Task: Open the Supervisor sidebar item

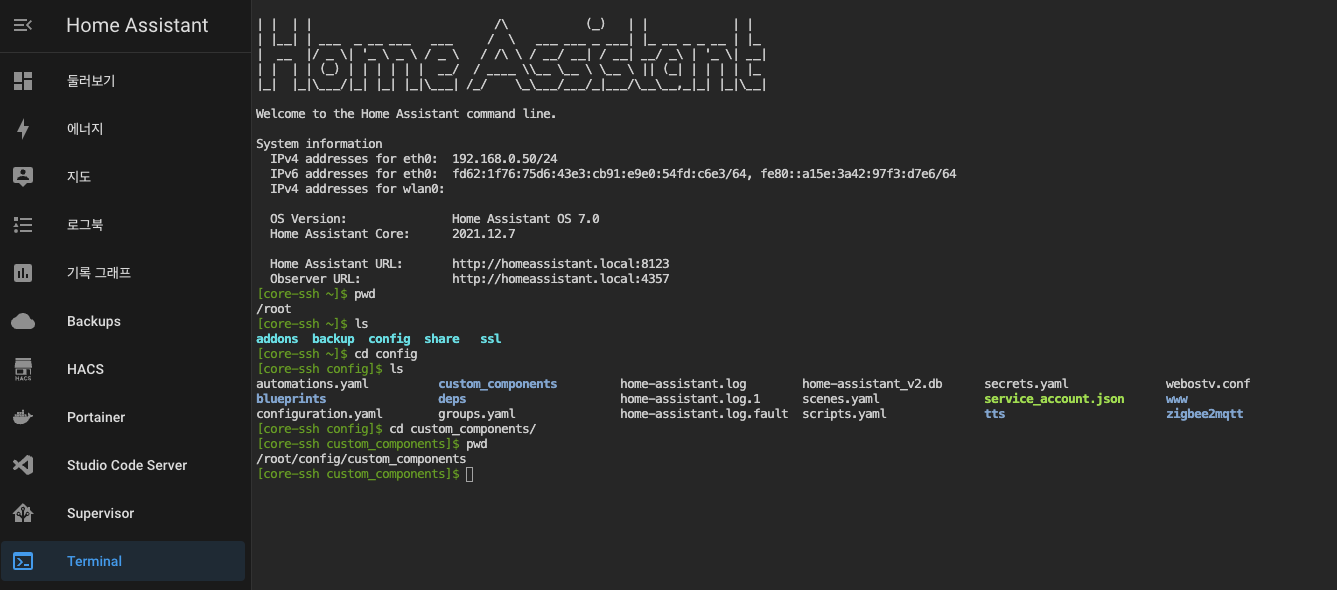Action: click(x=123, y=513)
